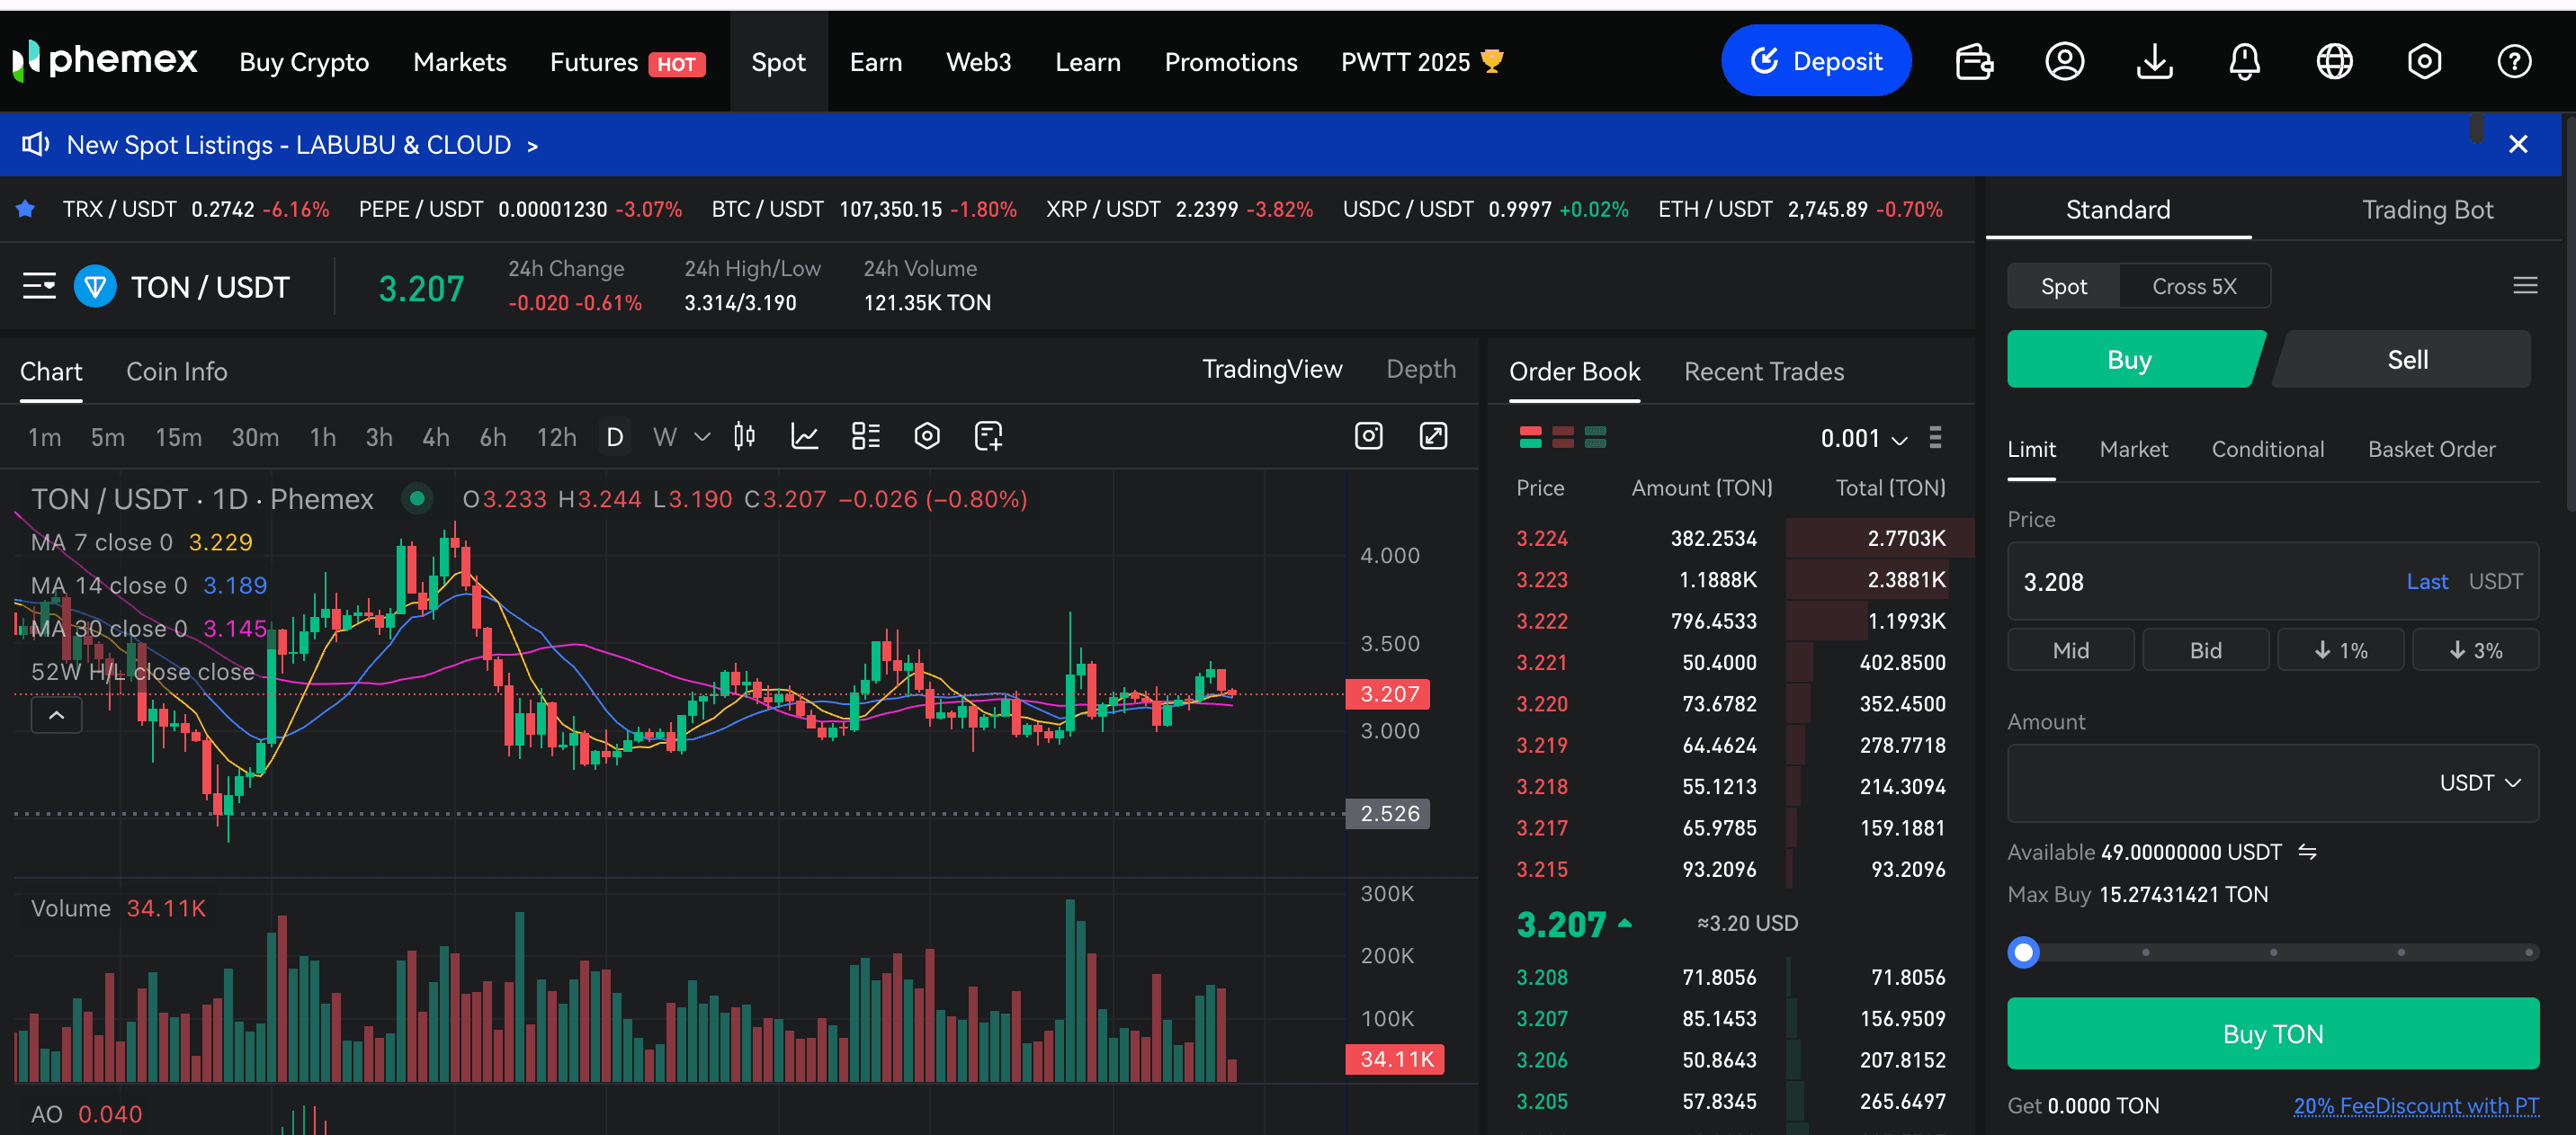The image size is (2576, 1135).
Task: Set price to Mid
Action: pyautogui.click(x=2070, y=650)
